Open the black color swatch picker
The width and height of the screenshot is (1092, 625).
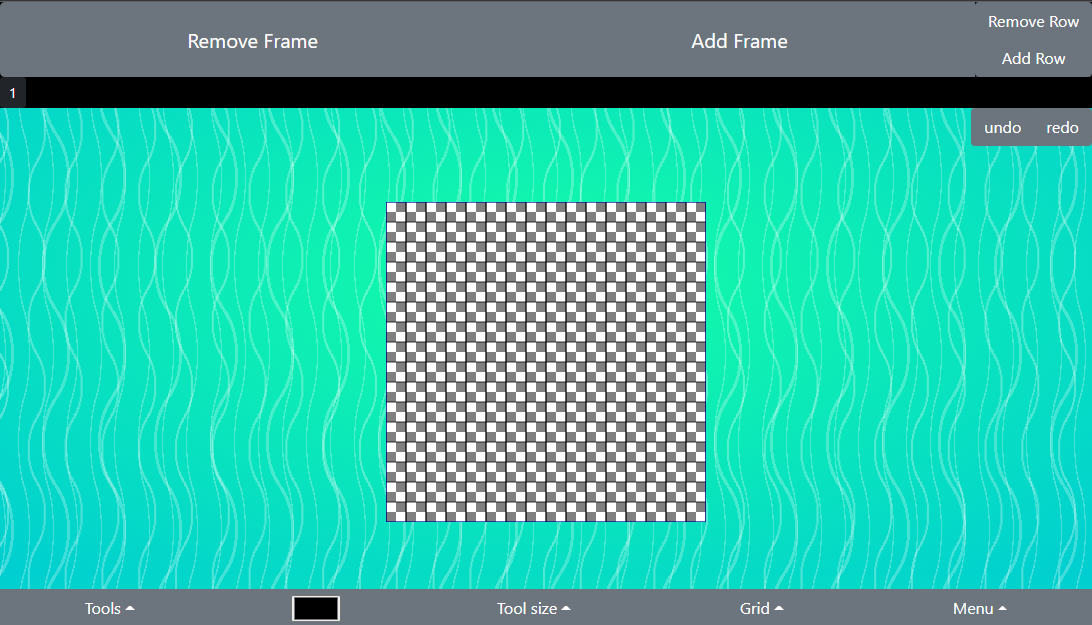tap(316, 608)
